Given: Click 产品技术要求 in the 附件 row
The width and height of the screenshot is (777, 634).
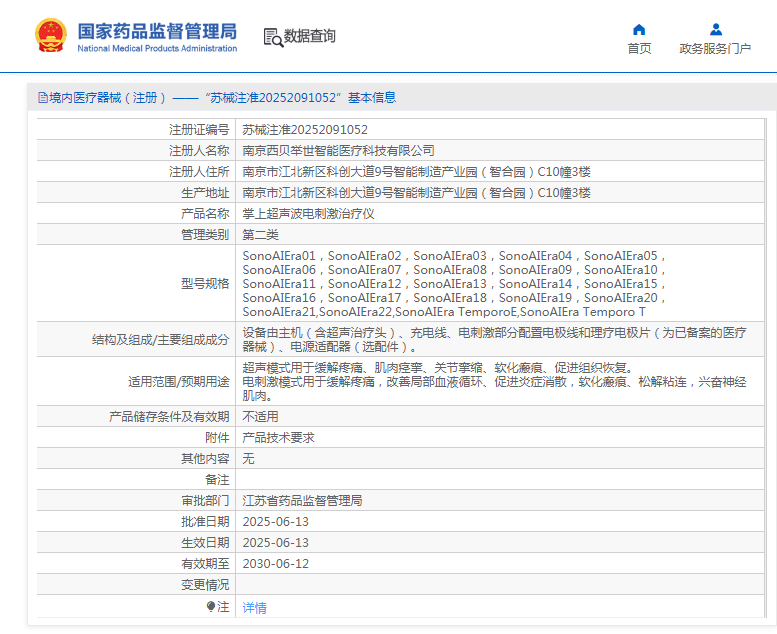Looking at the screenshot, I should point(278,438).
